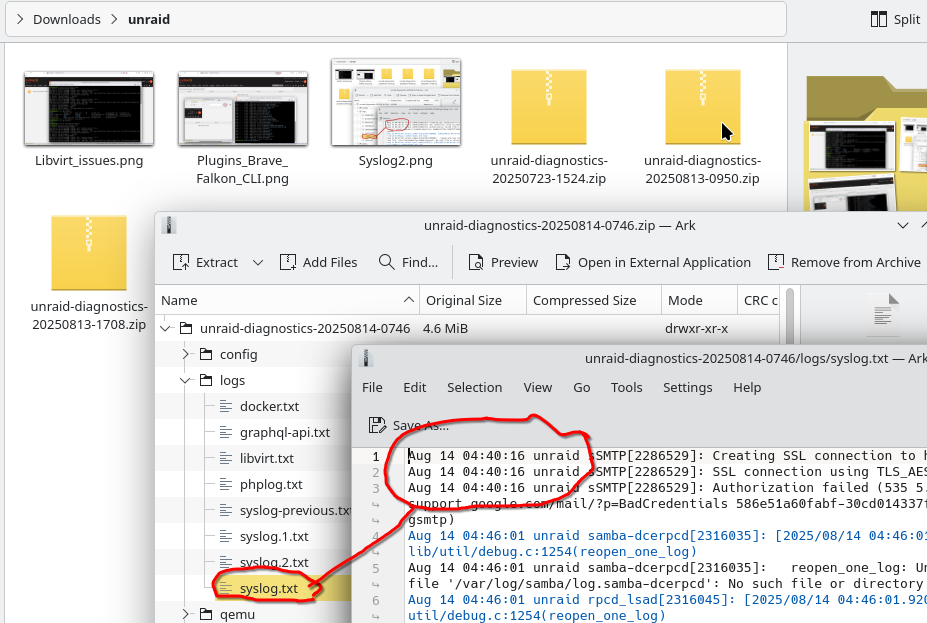
Task: Collapse the logs folder
Action: click(186, 381)
